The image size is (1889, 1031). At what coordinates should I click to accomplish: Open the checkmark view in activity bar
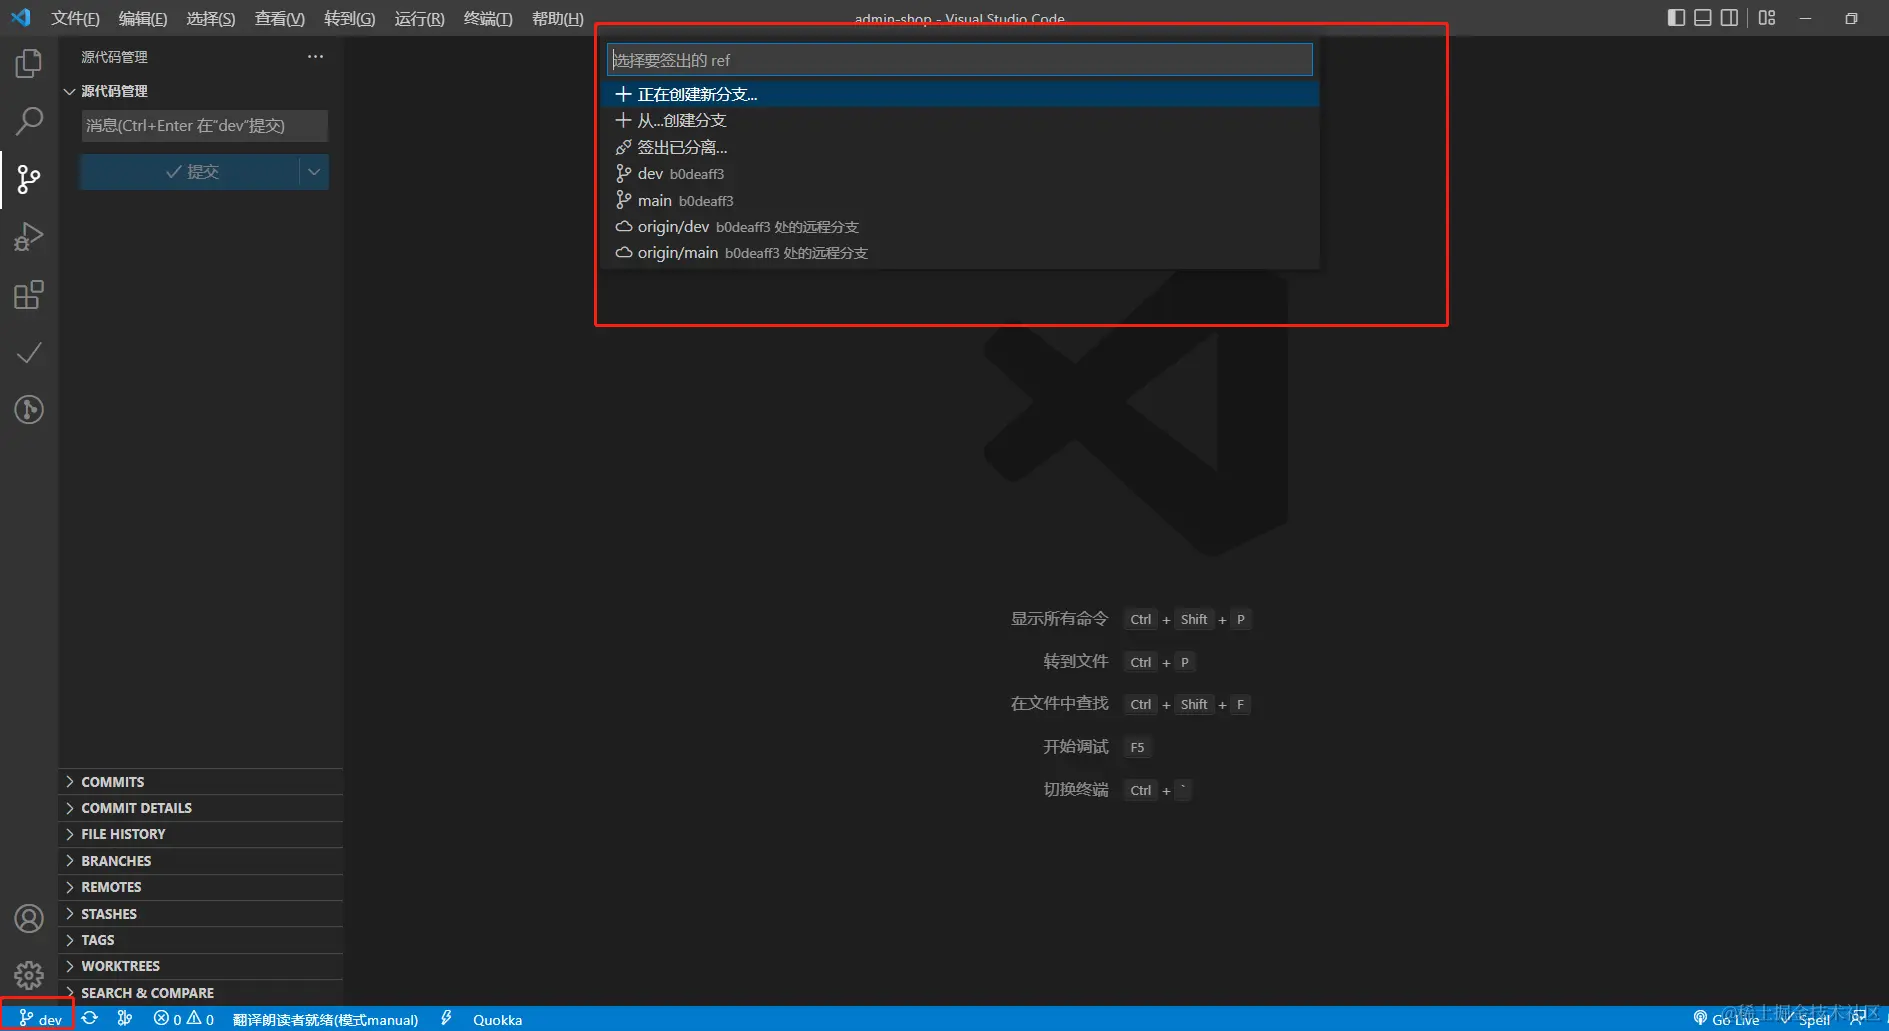click(29, 353)
